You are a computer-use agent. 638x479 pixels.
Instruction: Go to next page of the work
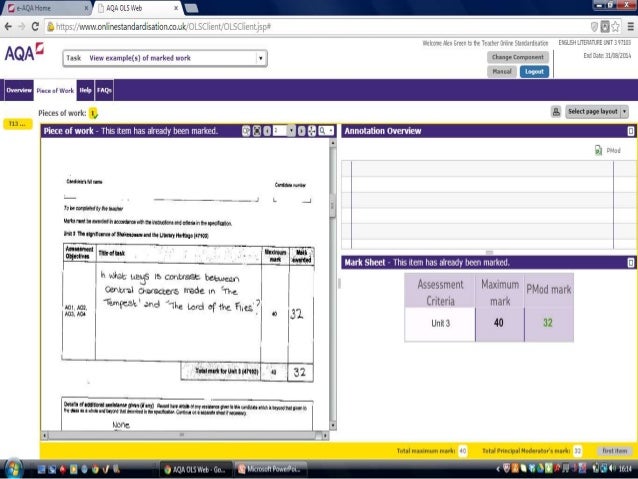(x=302, y=131)
